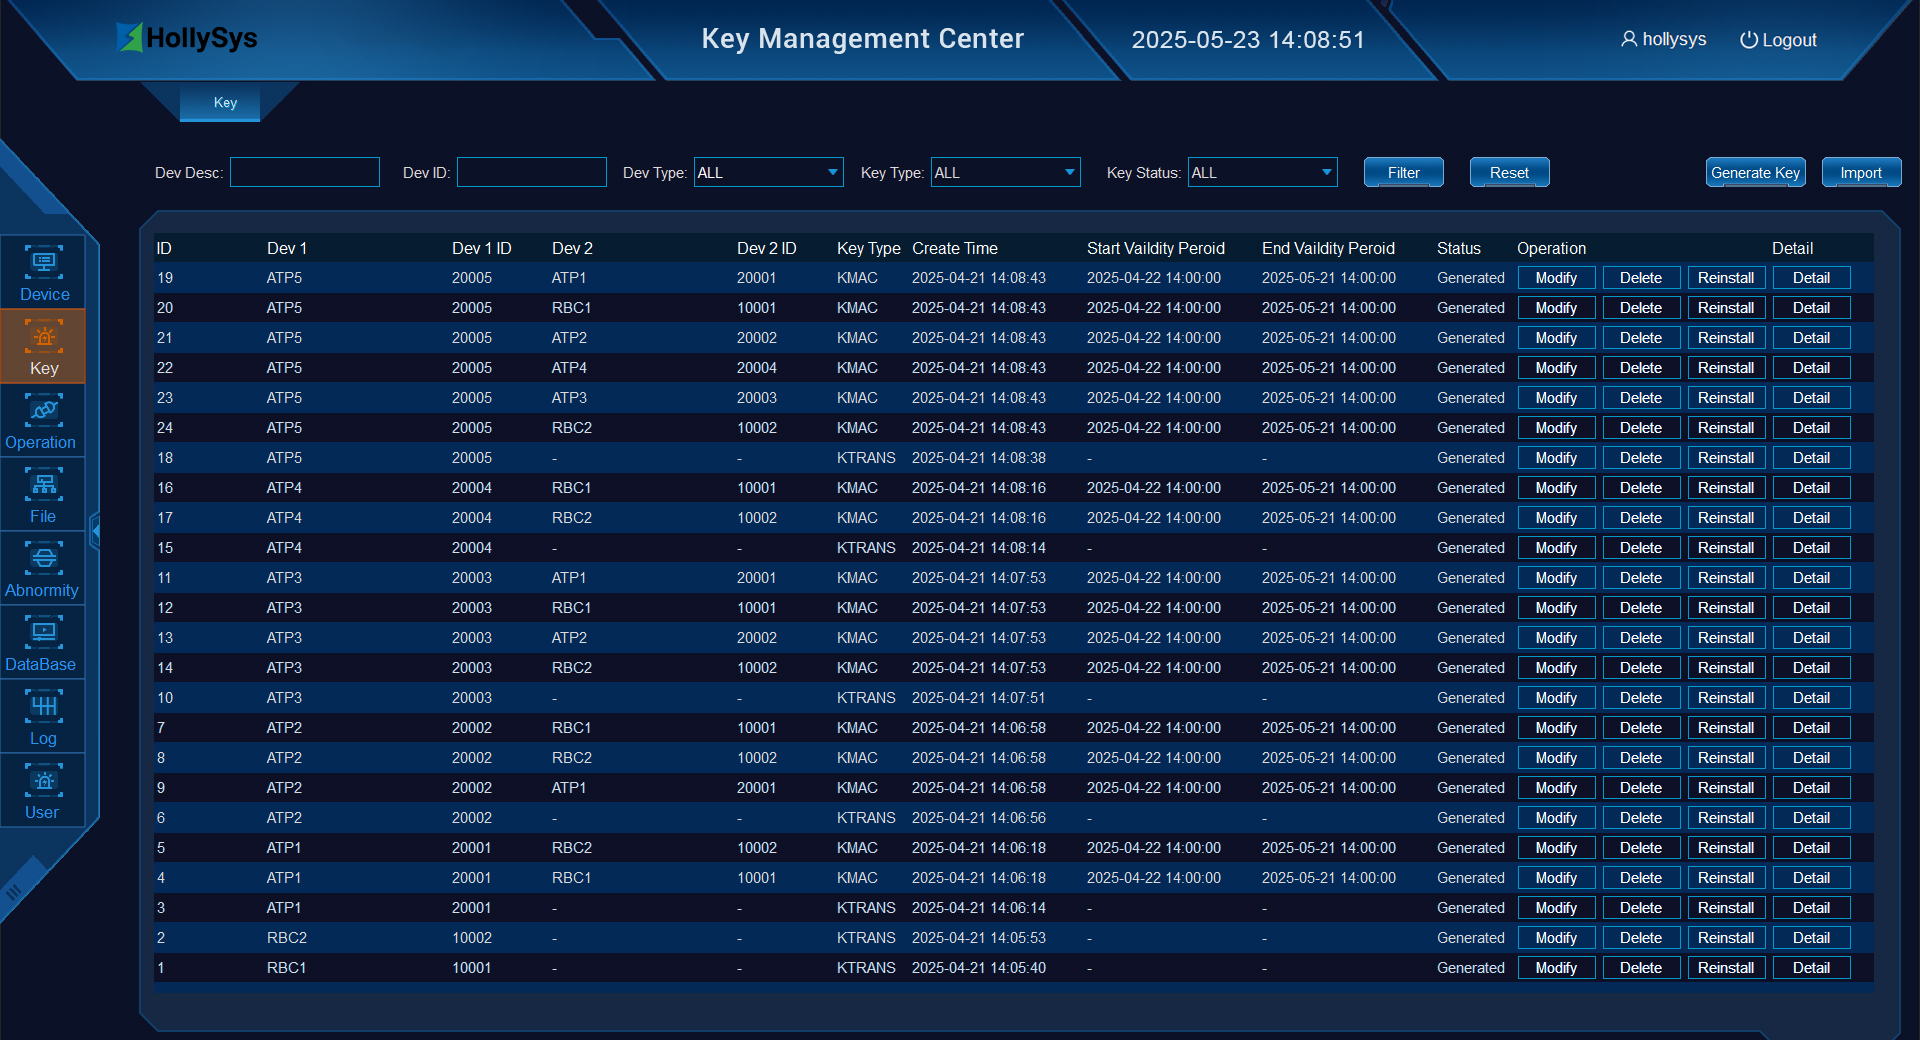Collapse the left sidebar with arrow handle
1920x1040 pixels.
click(95, 530)
